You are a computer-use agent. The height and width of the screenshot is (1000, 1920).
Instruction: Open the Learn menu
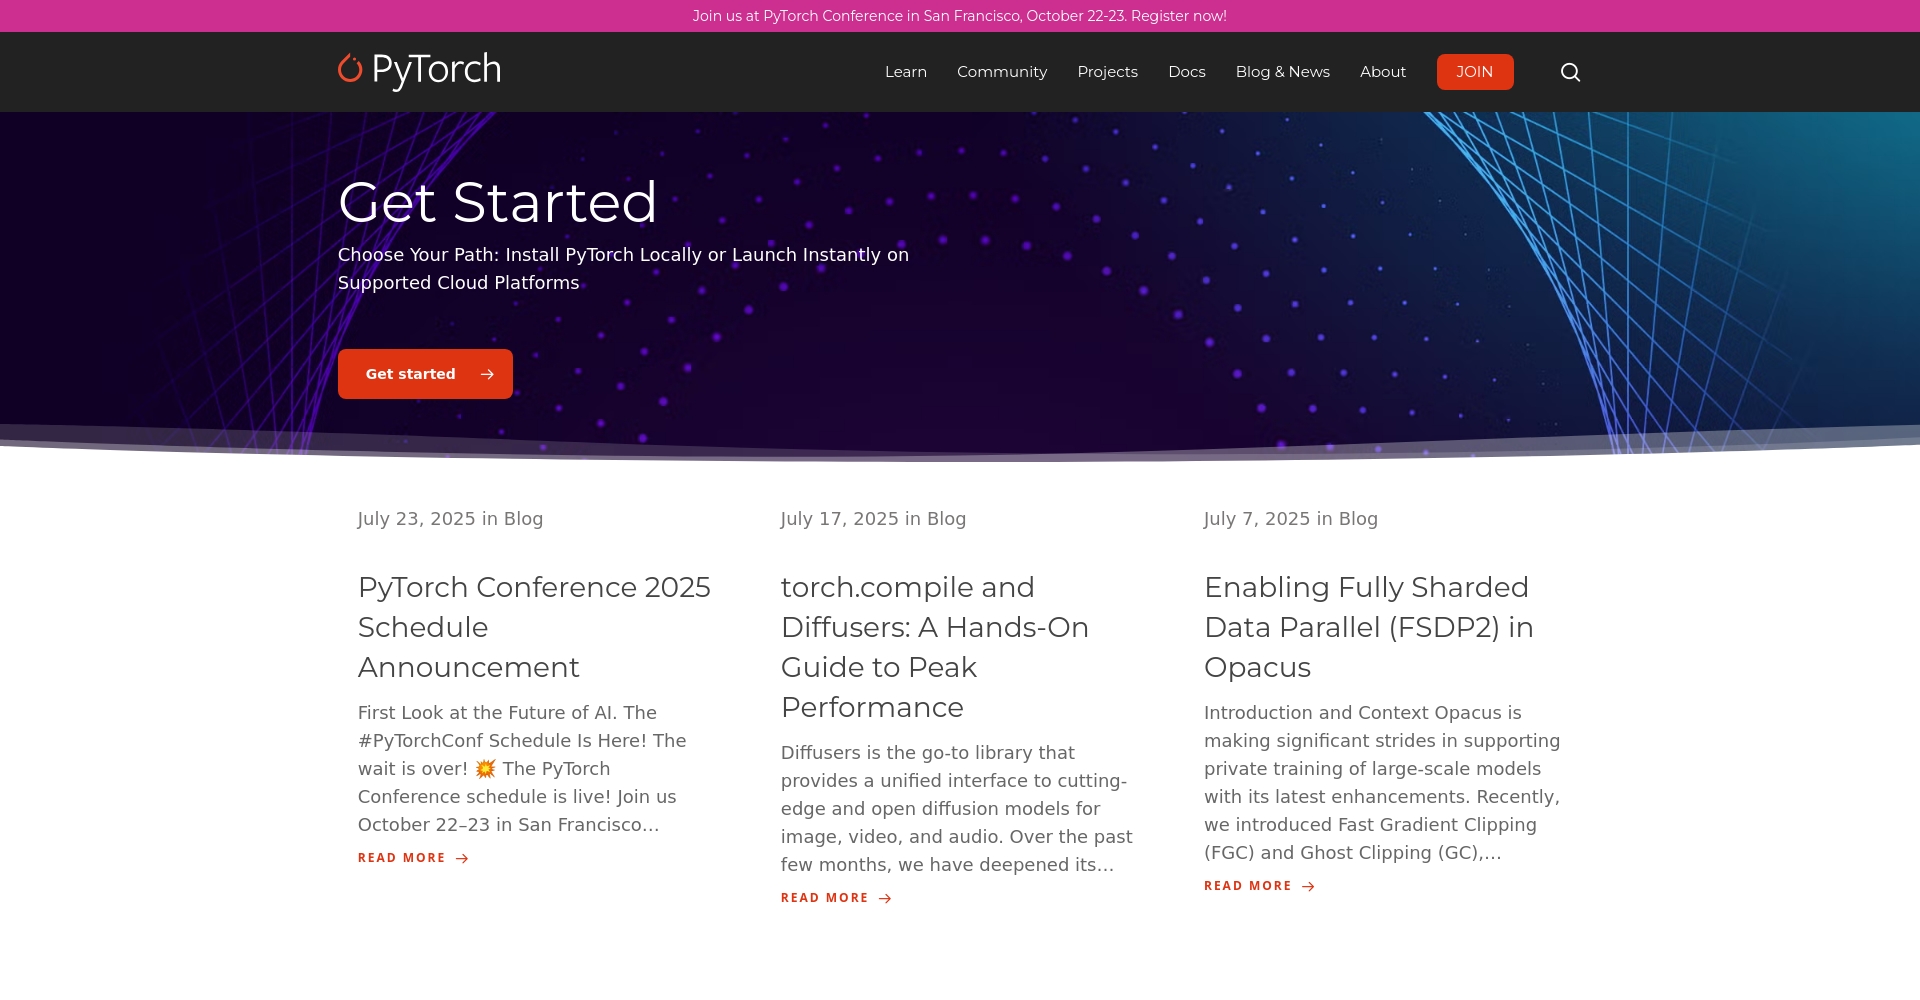pos(906,72)
